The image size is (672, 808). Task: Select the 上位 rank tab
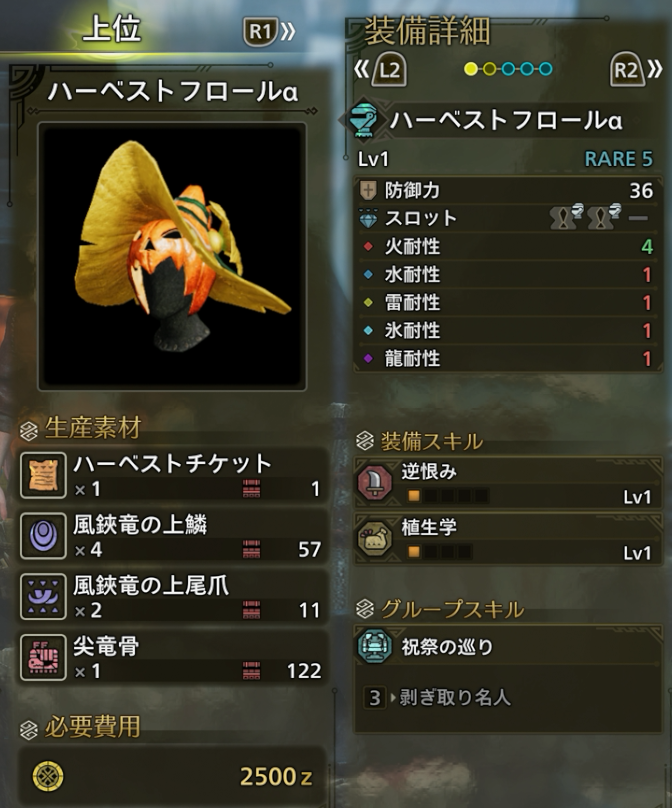111,28
